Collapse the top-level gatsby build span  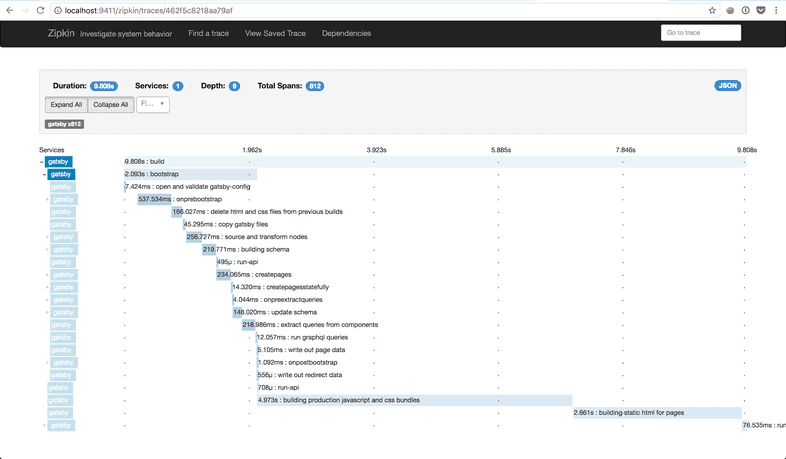[x=41, y=161]
